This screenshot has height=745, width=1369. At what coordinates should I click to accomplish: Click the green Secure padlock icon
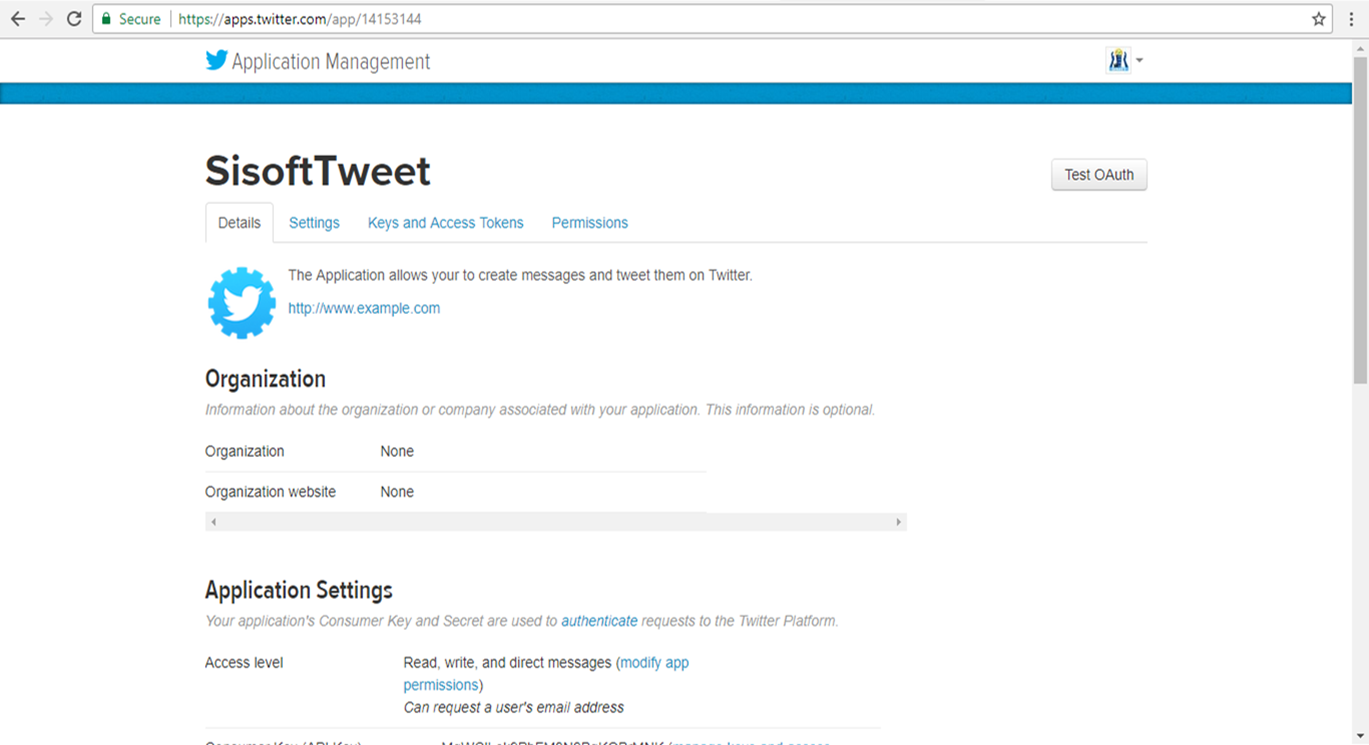tap(107, 19)
